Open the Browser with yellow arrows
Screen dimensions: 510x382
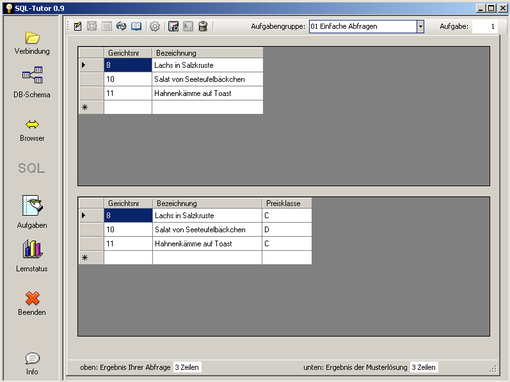32,124
